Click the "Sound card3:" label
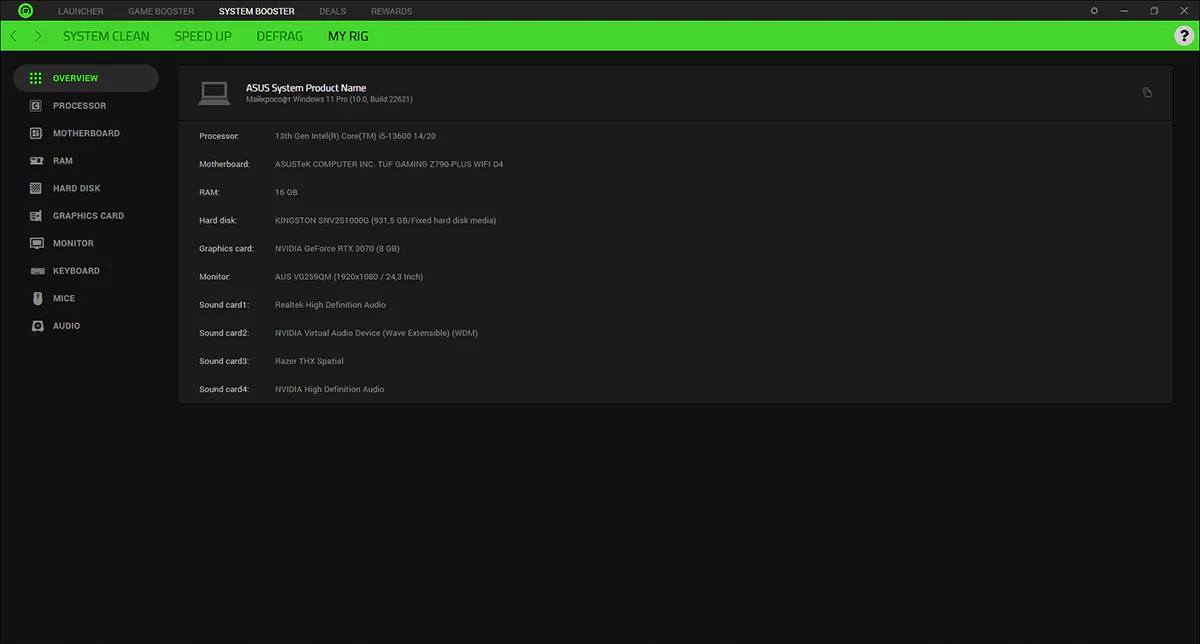 [x=224, y=361]
